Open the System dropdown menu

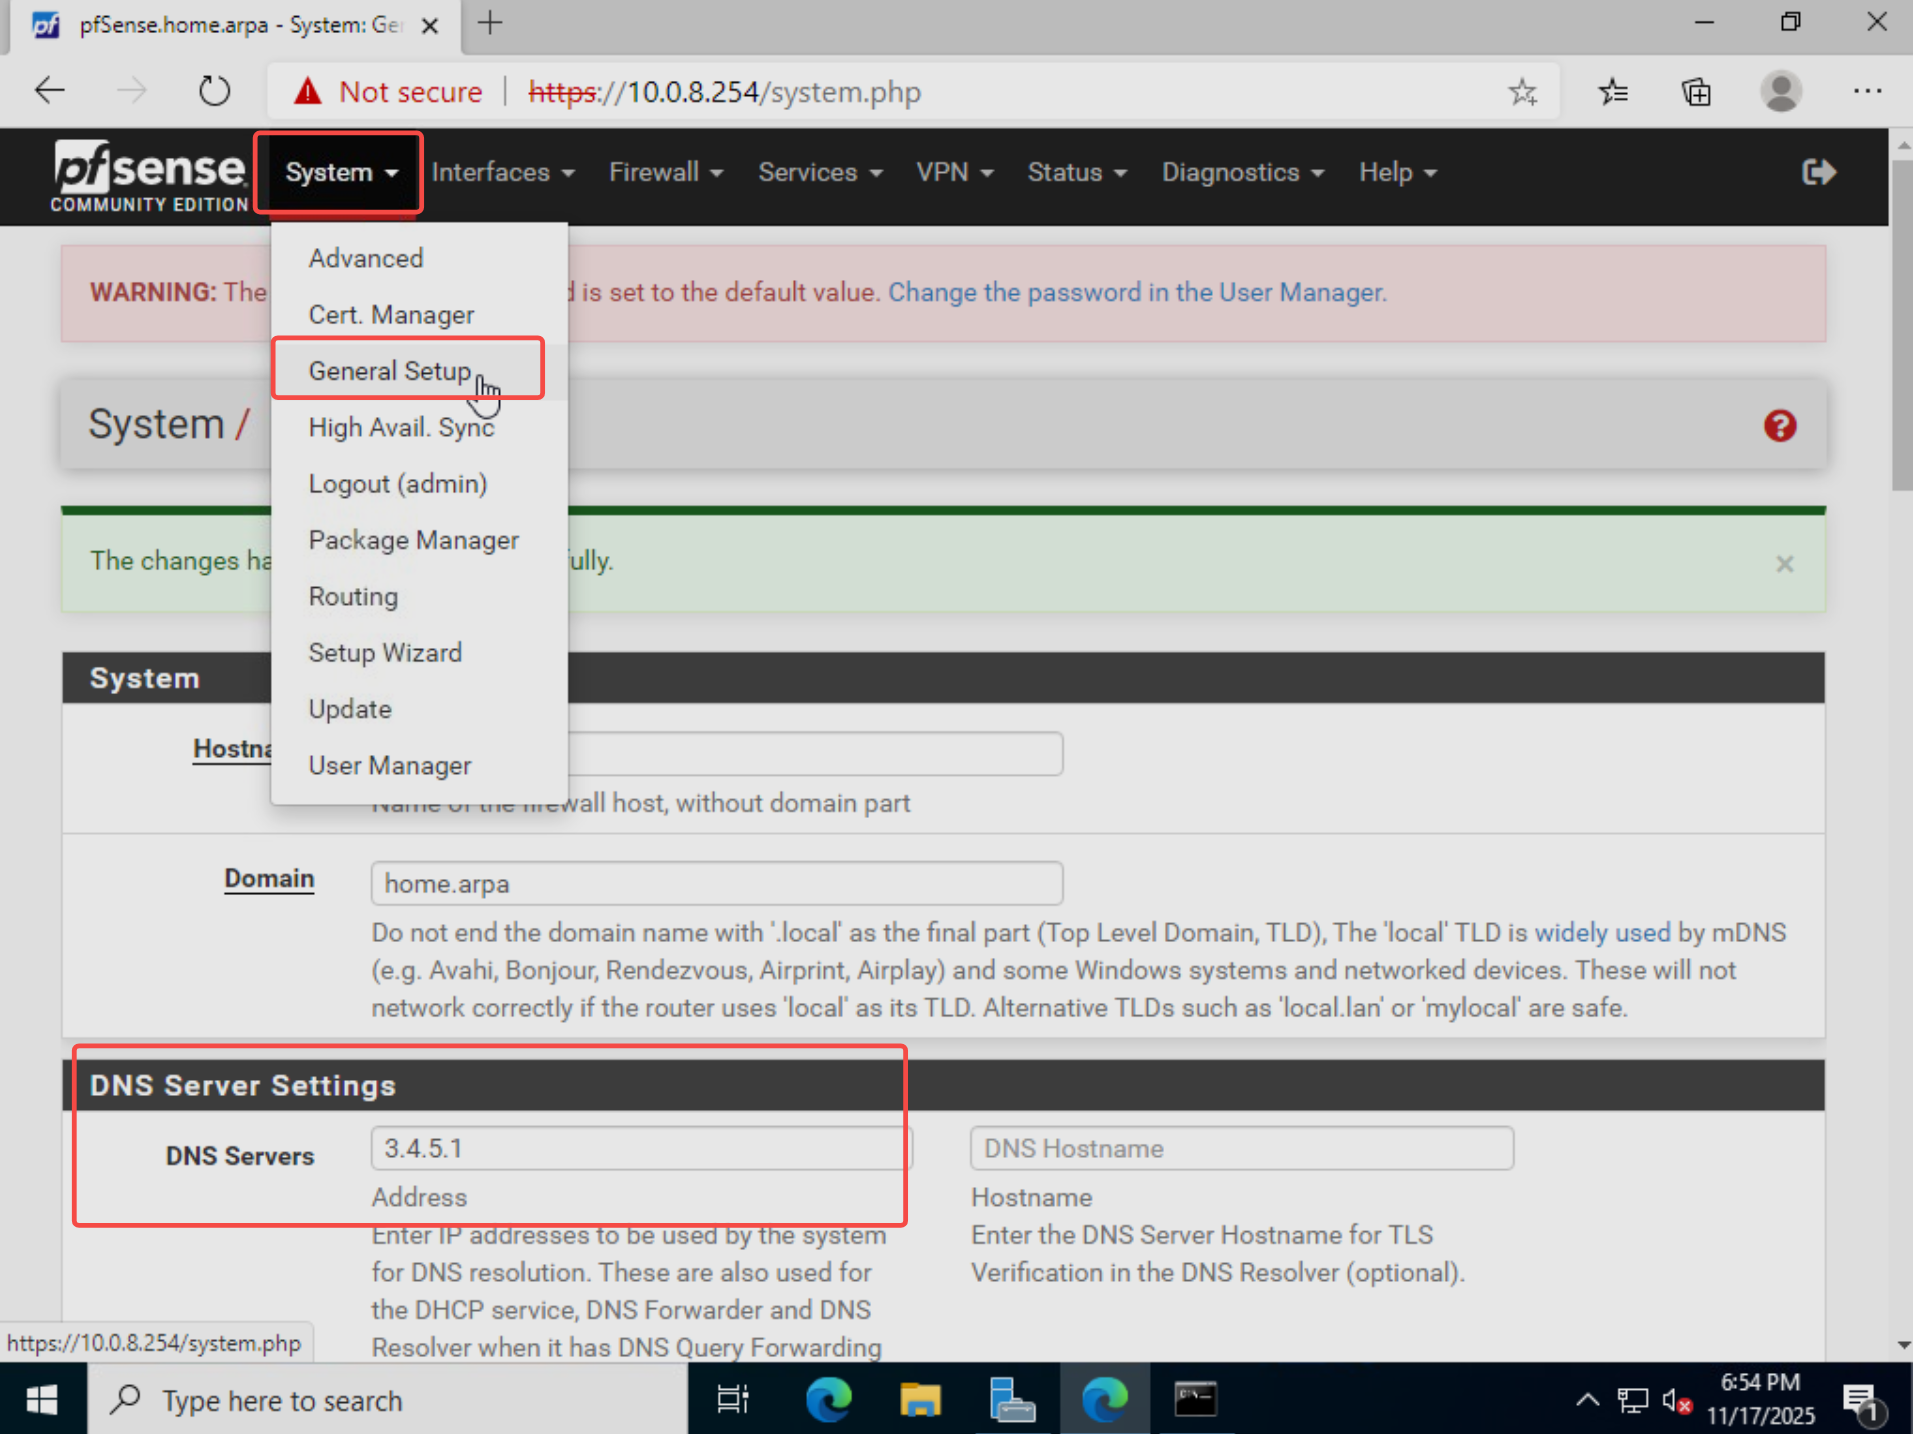[341, 172]
